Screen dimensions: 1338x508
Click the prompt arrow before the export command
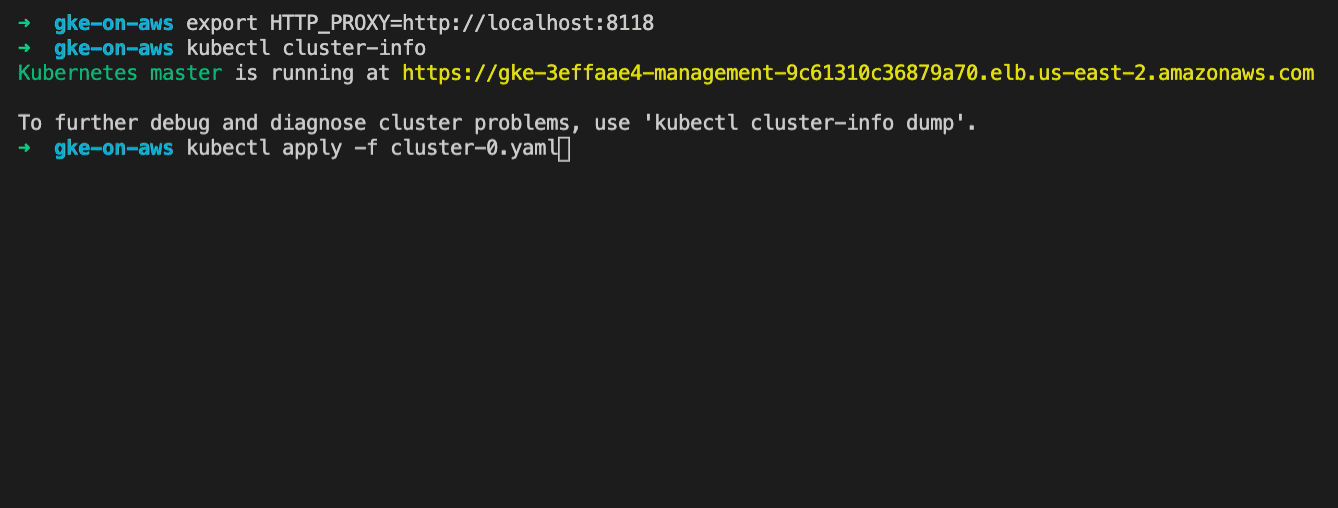[x=25, y=22]
